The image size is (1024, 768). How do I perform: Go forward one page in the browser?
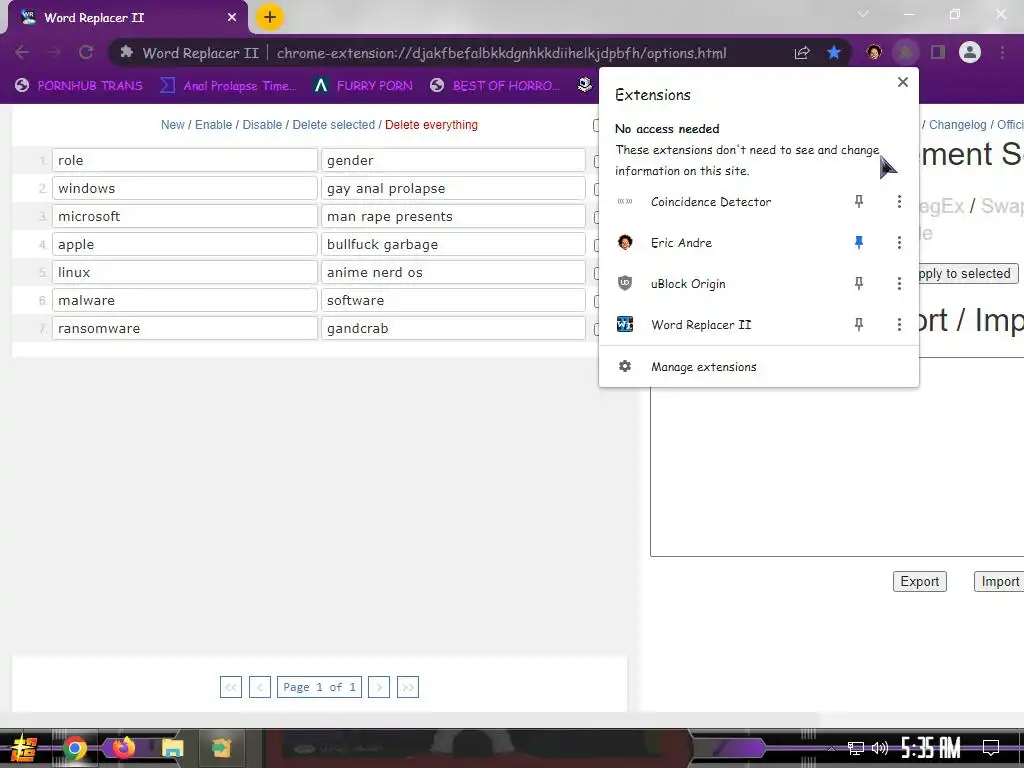coord(54,52)
